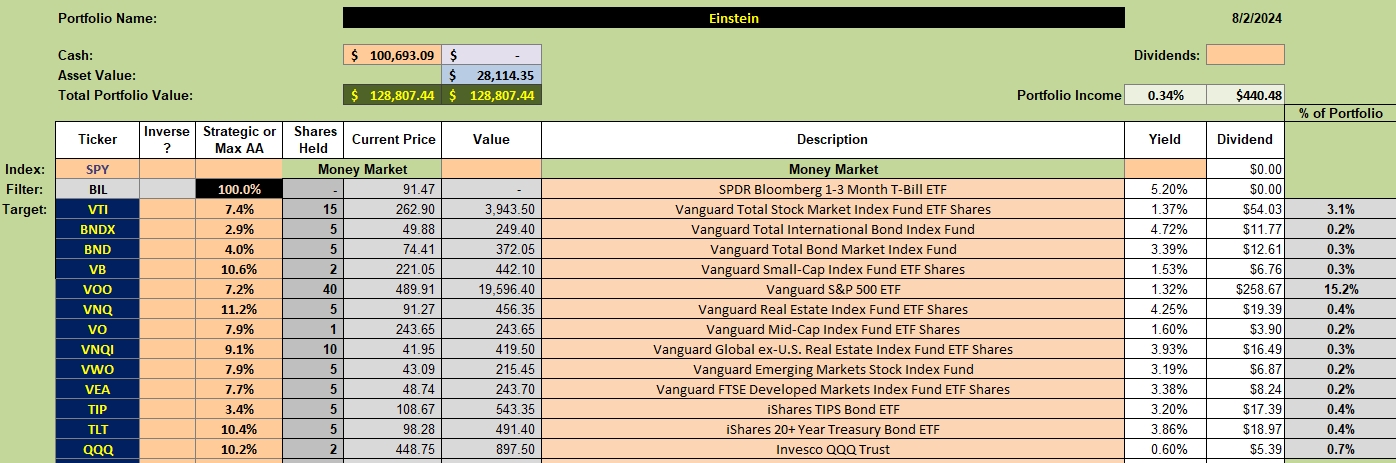
Task: Select the asset value 28,114.35
Action: [x=492, y=75]
